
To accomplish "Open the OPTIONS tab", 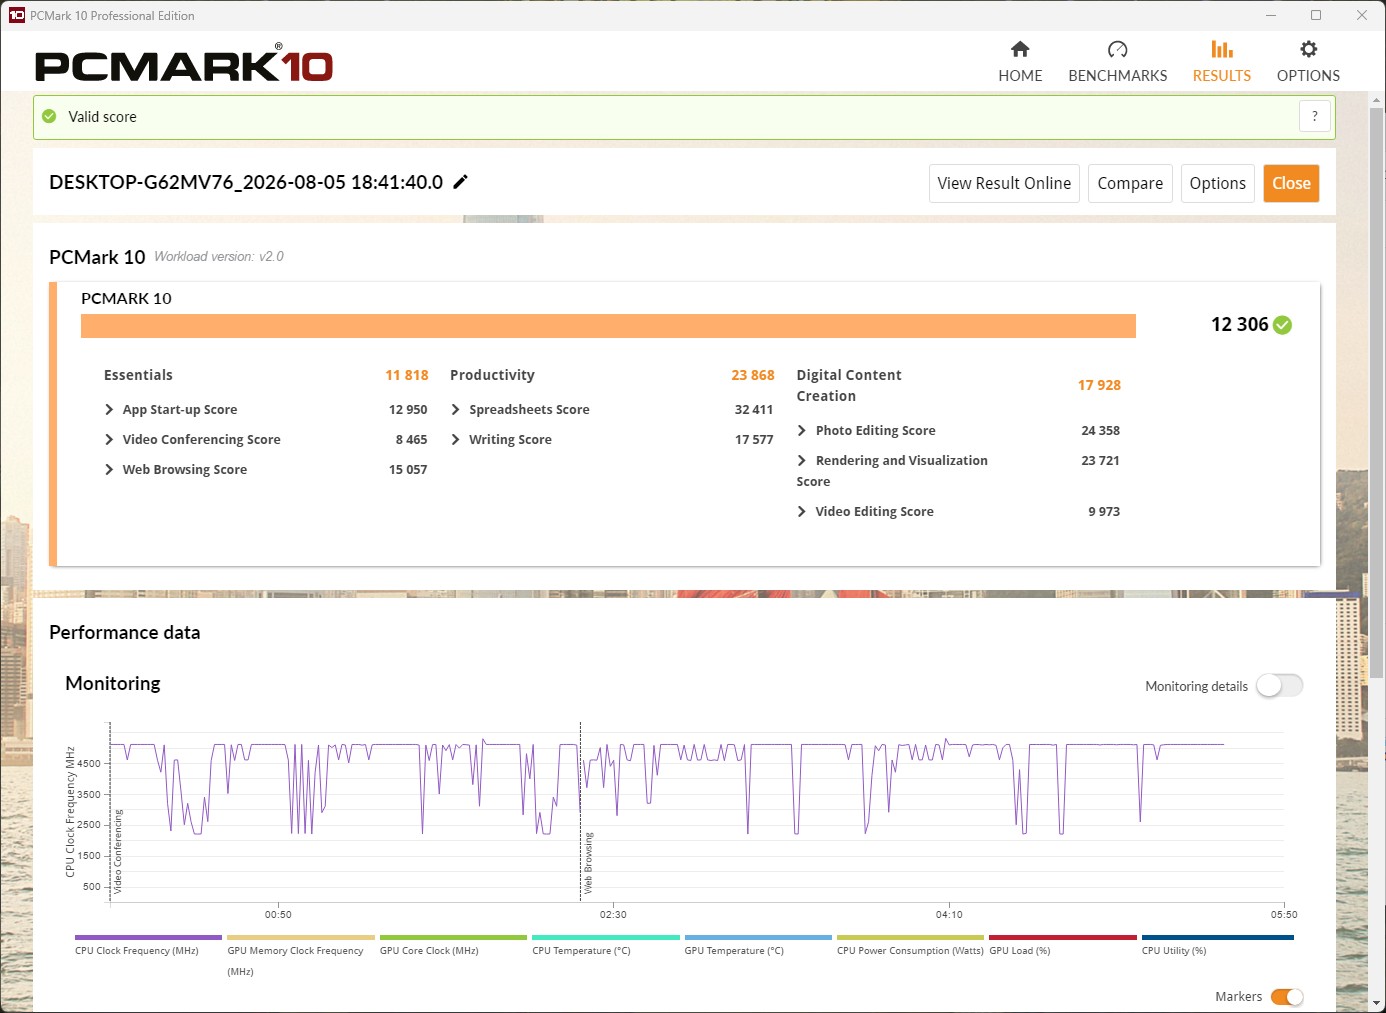I will (1308, 62).
